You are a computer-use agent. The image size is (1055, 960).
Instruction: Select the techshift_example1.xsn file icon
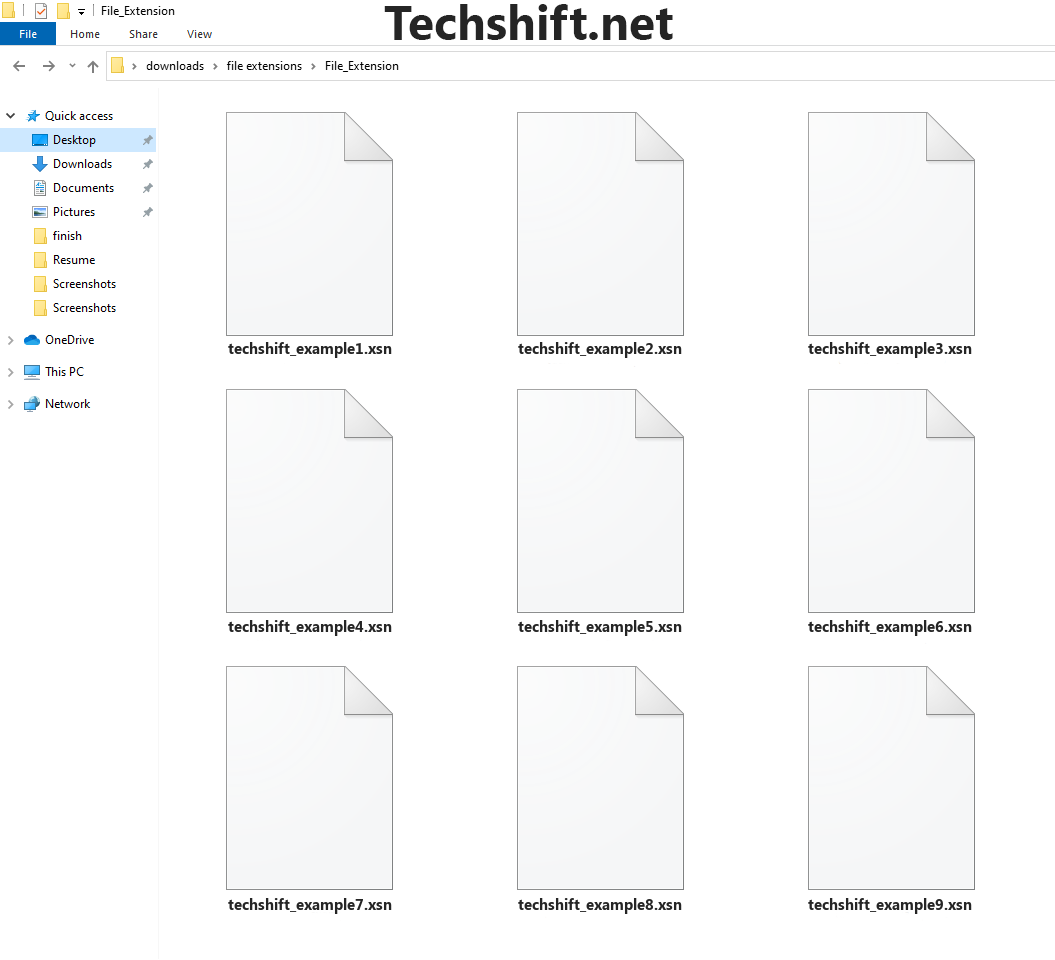point(309,224)
